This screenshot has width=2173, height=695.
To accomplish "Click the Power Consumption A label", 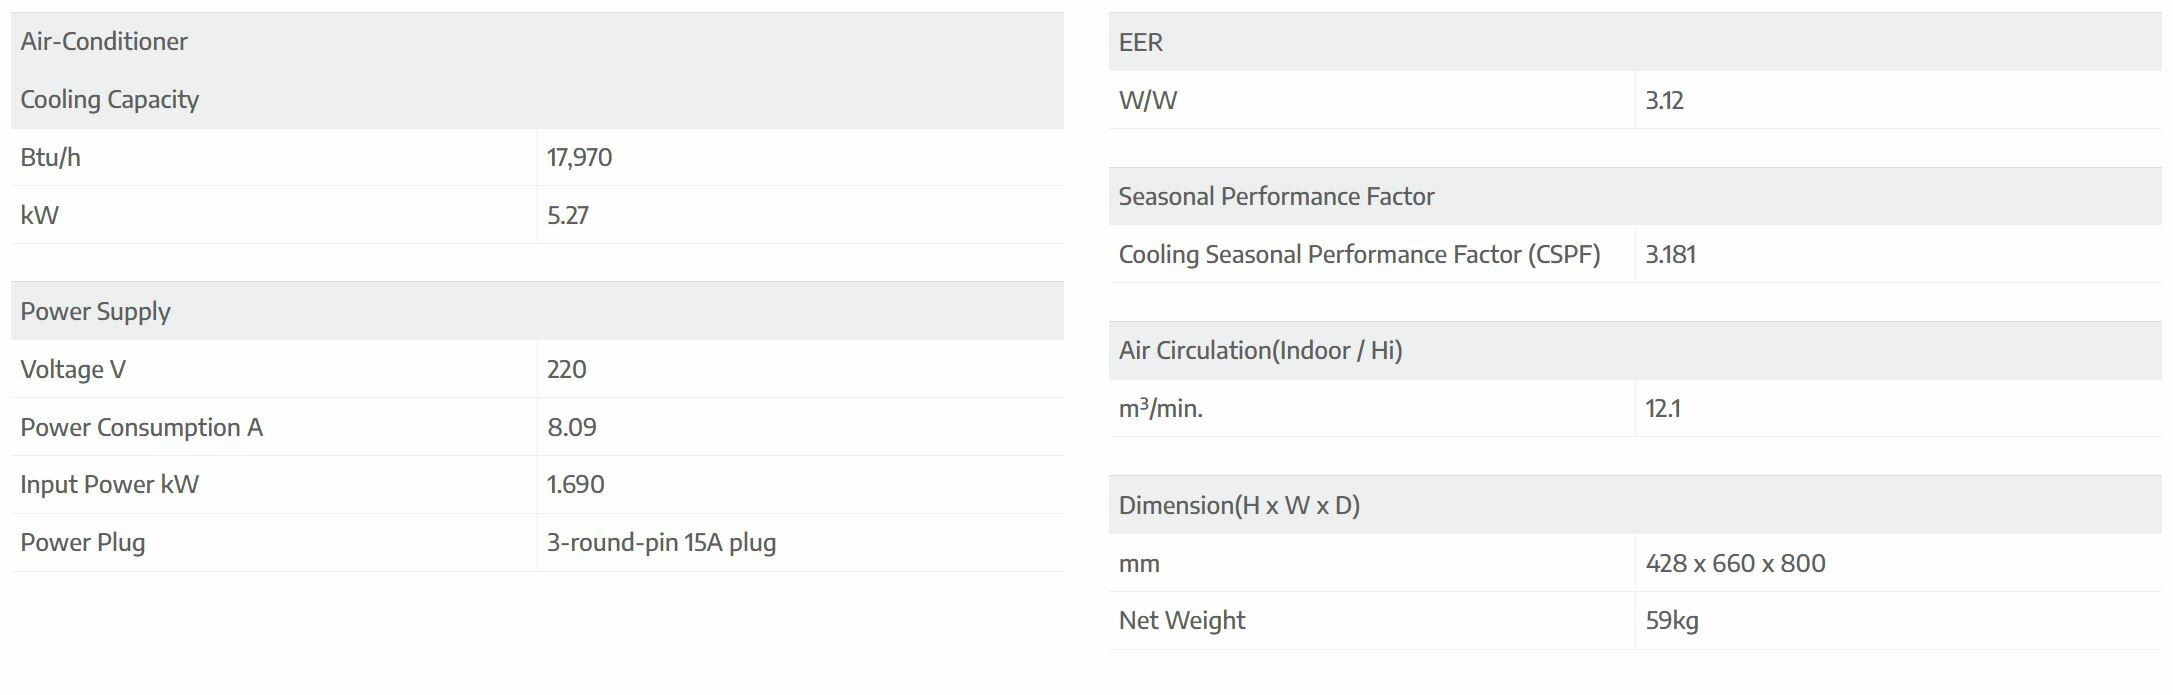I will pos(141,428).
